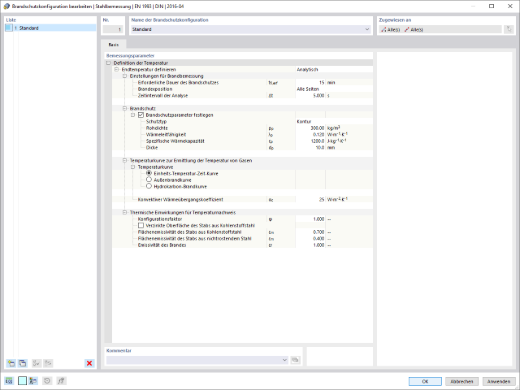The image size is (520, 390).
Task: Edit the Spezifische Wärmekapazität value 1200.0
Action: pos(310,141)
